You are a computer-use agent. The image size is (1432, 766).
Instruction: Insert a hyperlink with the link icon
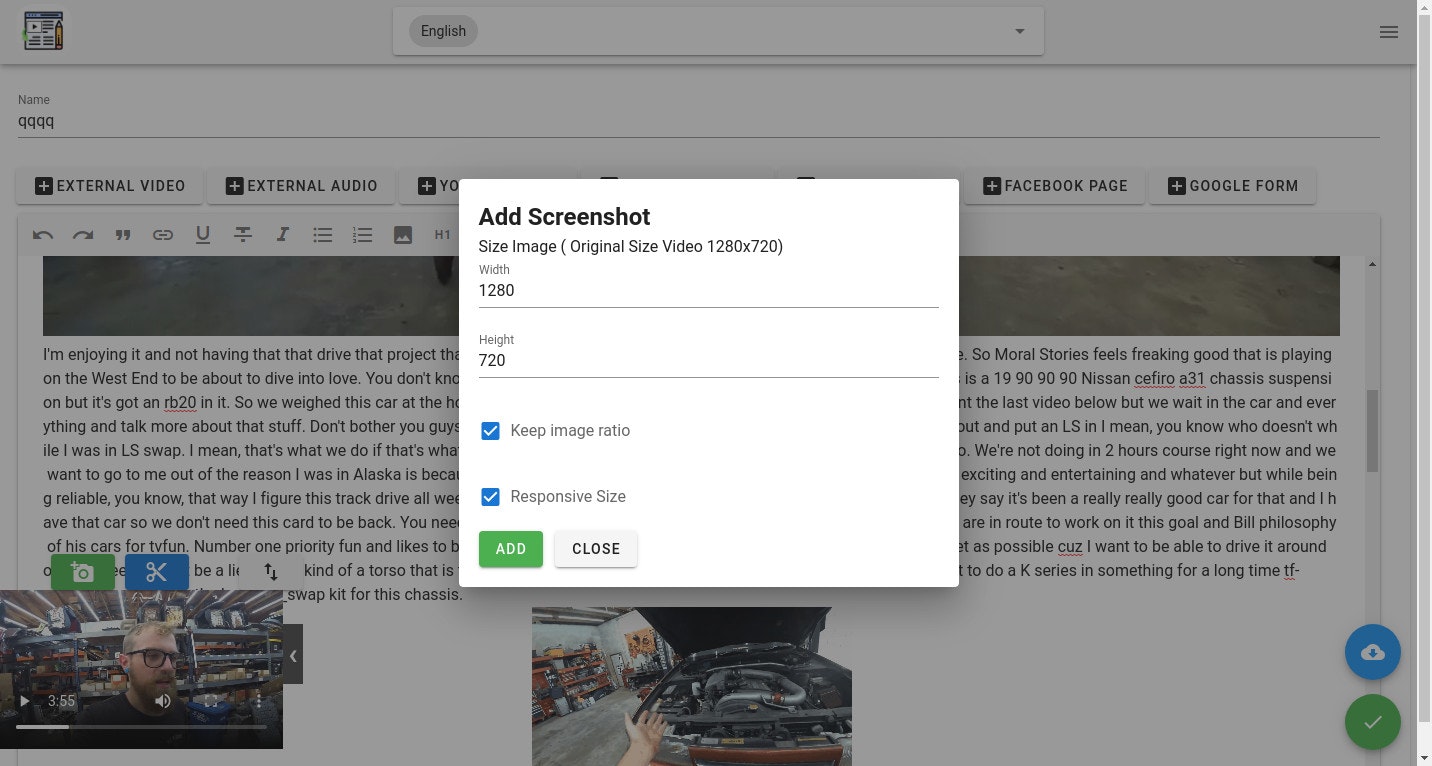point(163,235)
